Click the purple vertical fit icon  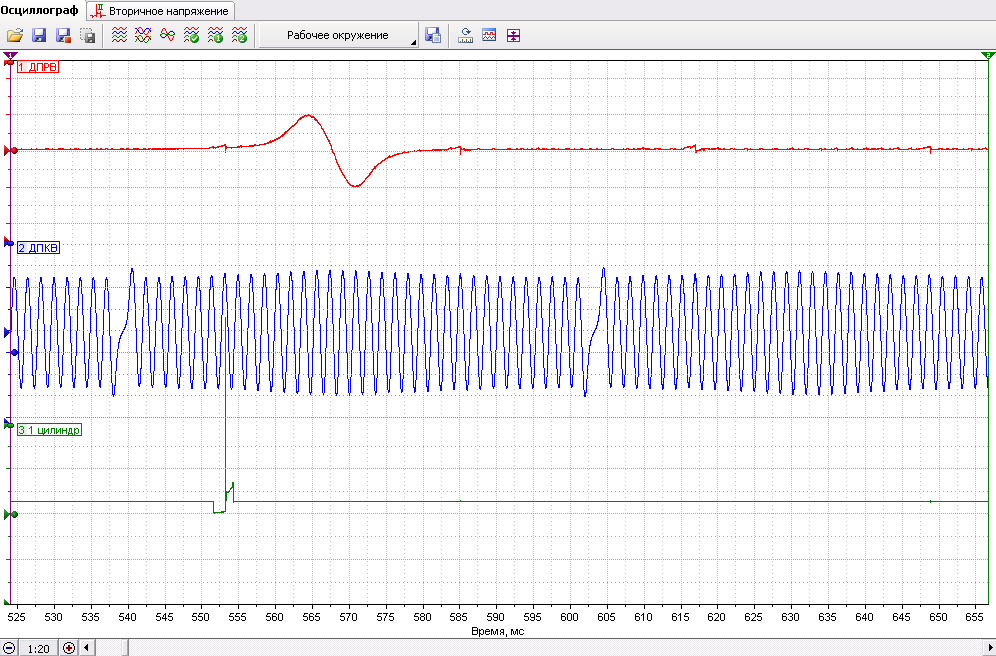pos(513,36)
